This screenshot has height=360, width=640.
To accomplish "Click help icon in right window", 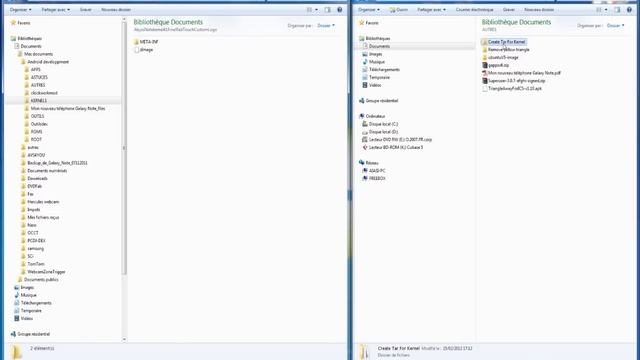I will [x=629, y=9].
